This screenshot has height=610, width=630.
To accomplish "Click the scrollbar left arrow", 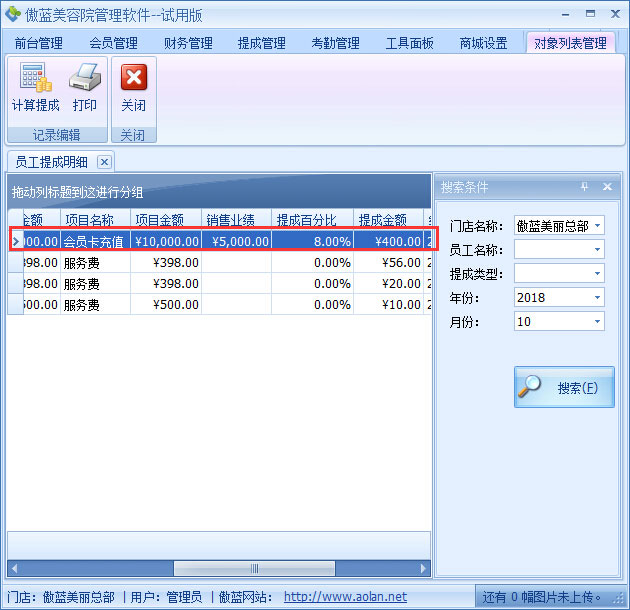I will [x=14, y=568].
